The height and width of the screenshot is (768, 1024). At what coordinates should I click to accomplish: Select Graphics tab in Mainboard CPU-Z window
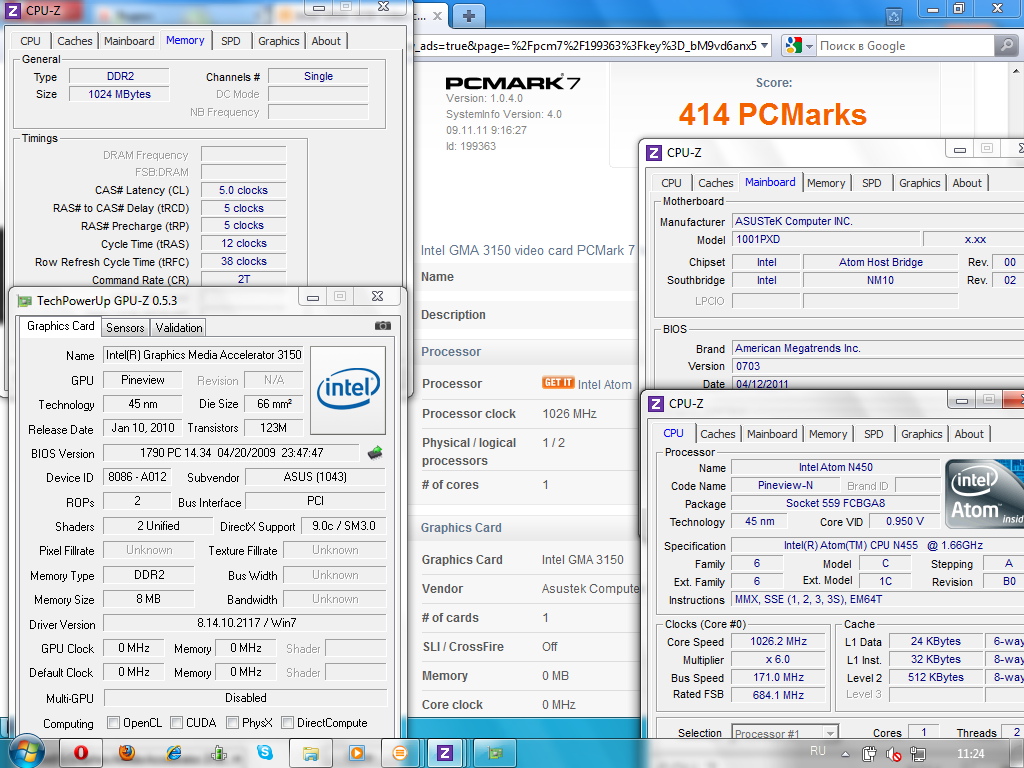coord(919,183)
